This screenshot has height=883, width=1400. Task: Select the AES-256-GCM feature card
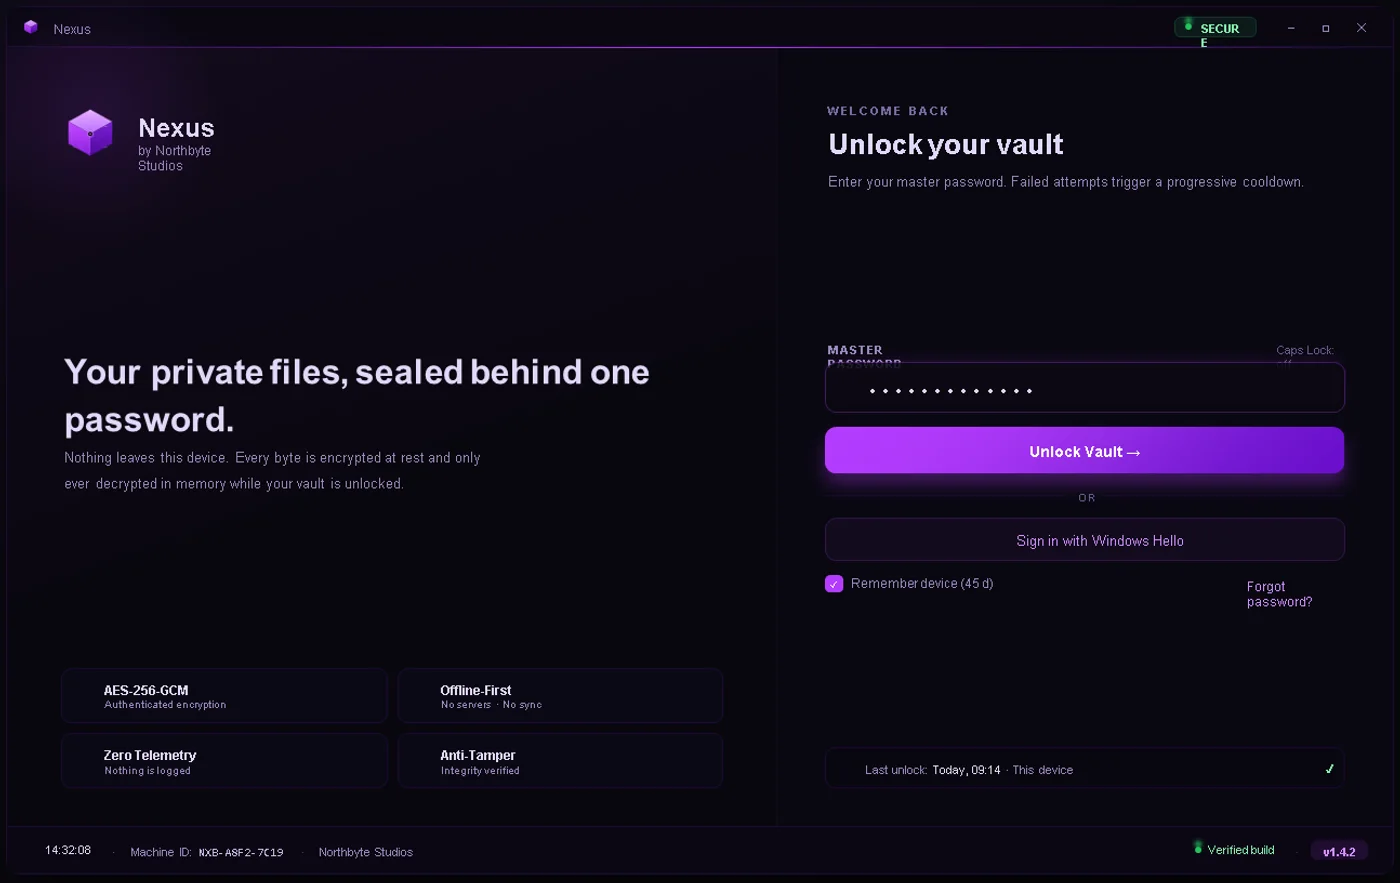[x=224, y=696]
